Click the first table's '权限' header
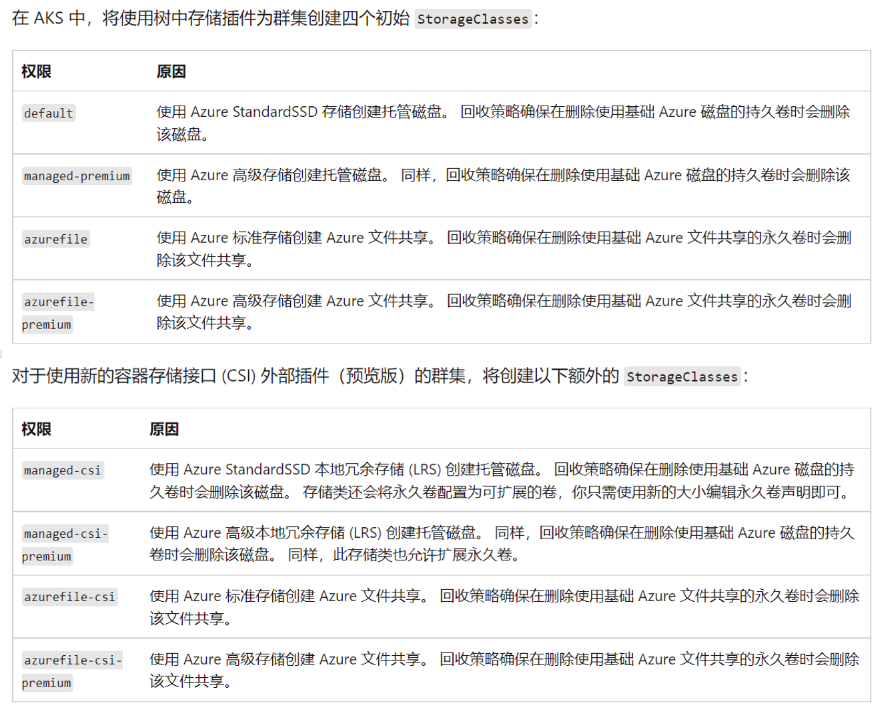 point(36,72)
